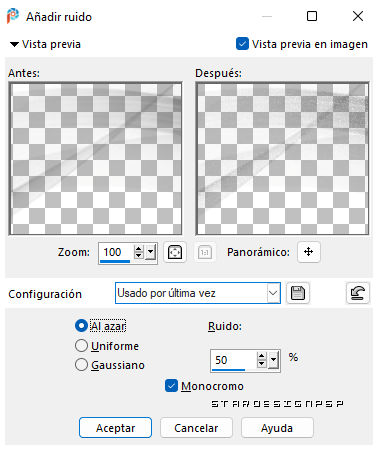The width and height of the screenshot is (378, 450).
Task: Collapse the Vista previa section
Action: (x=14, y=44)
